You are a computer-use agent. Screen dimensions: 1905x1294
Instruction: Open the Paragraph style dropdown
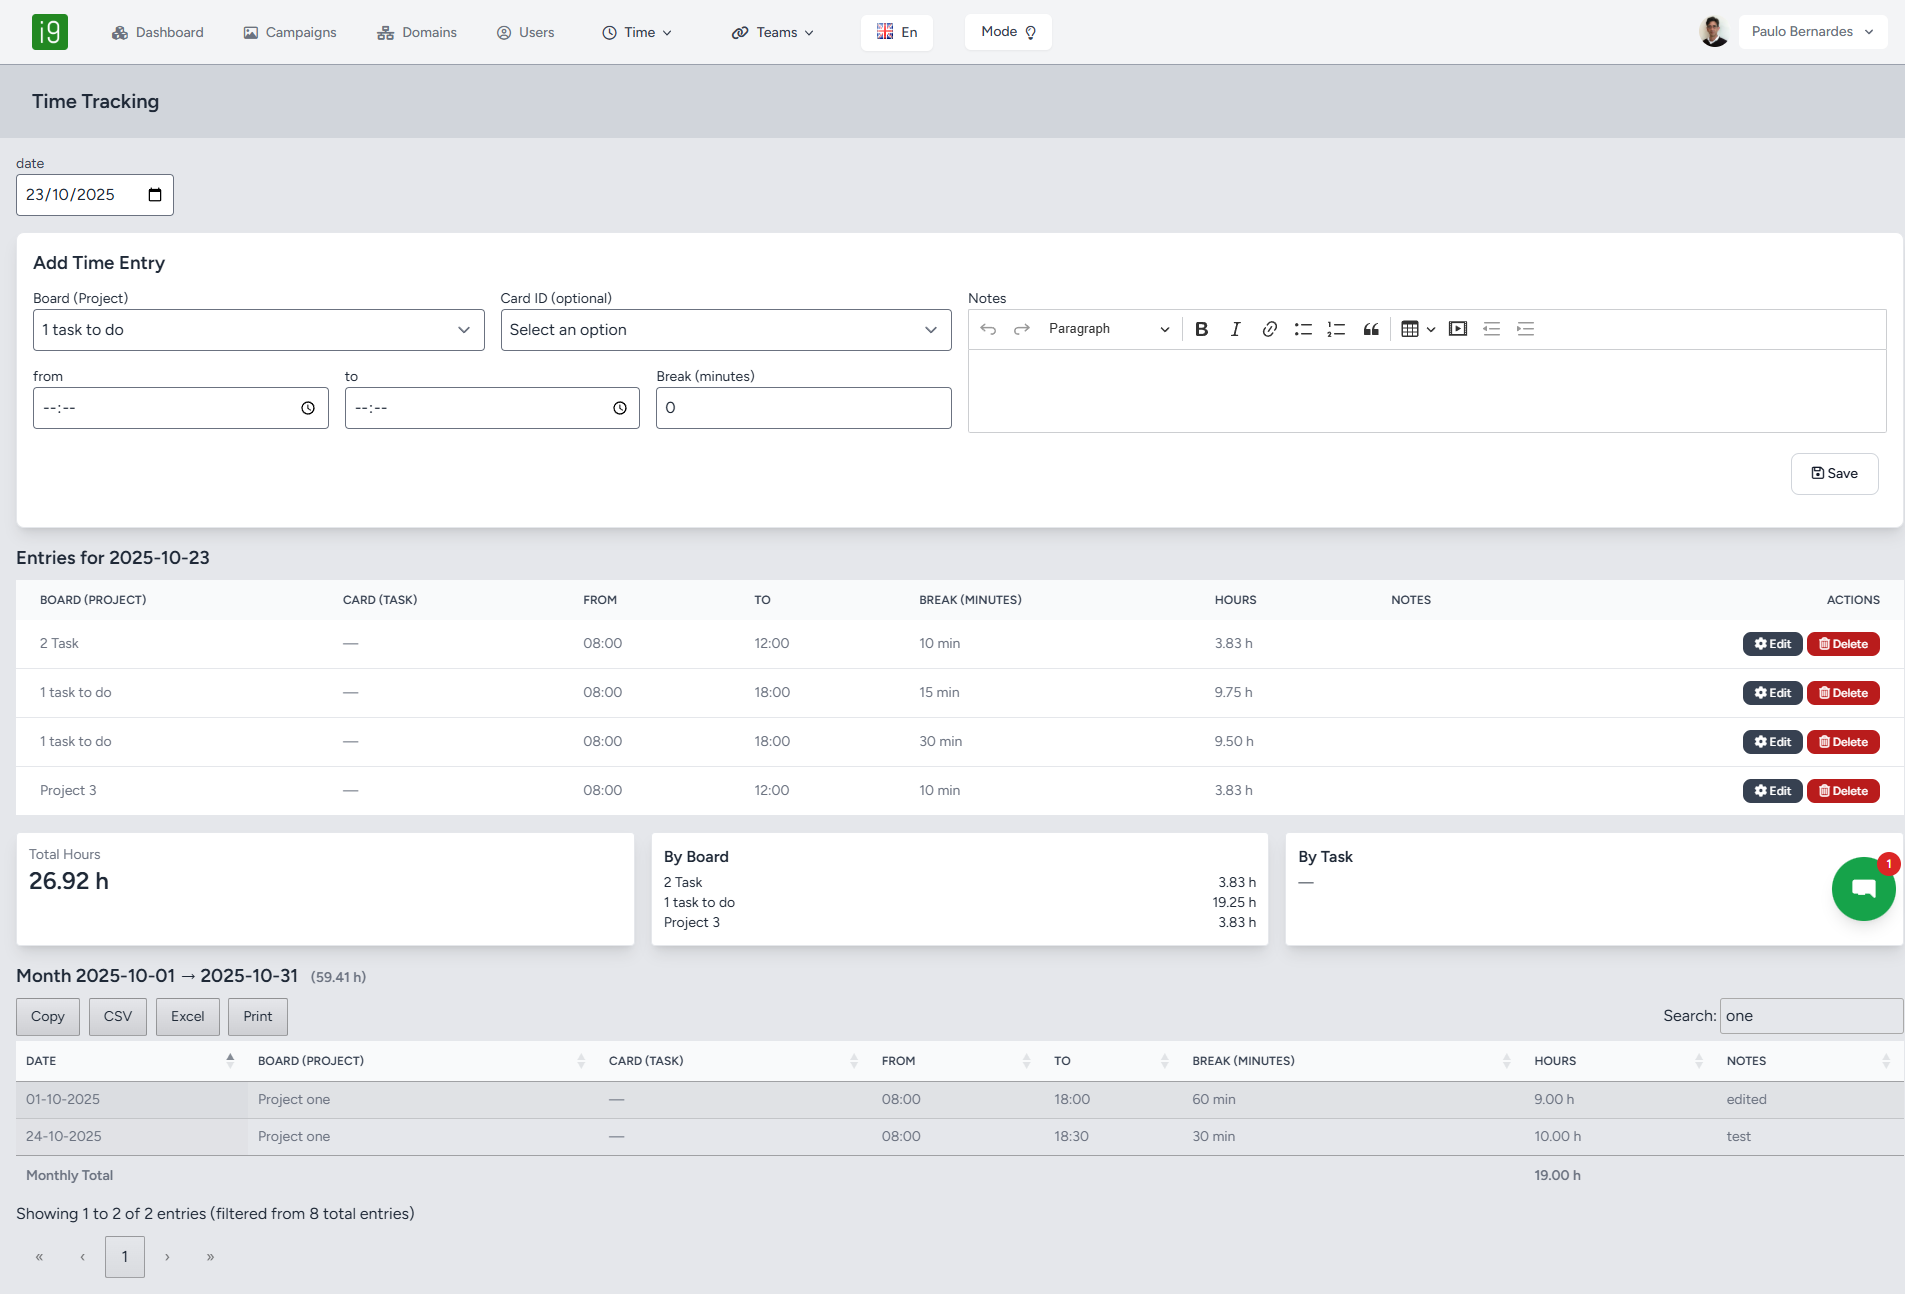pyautogui.click(x=1108, y=329)
